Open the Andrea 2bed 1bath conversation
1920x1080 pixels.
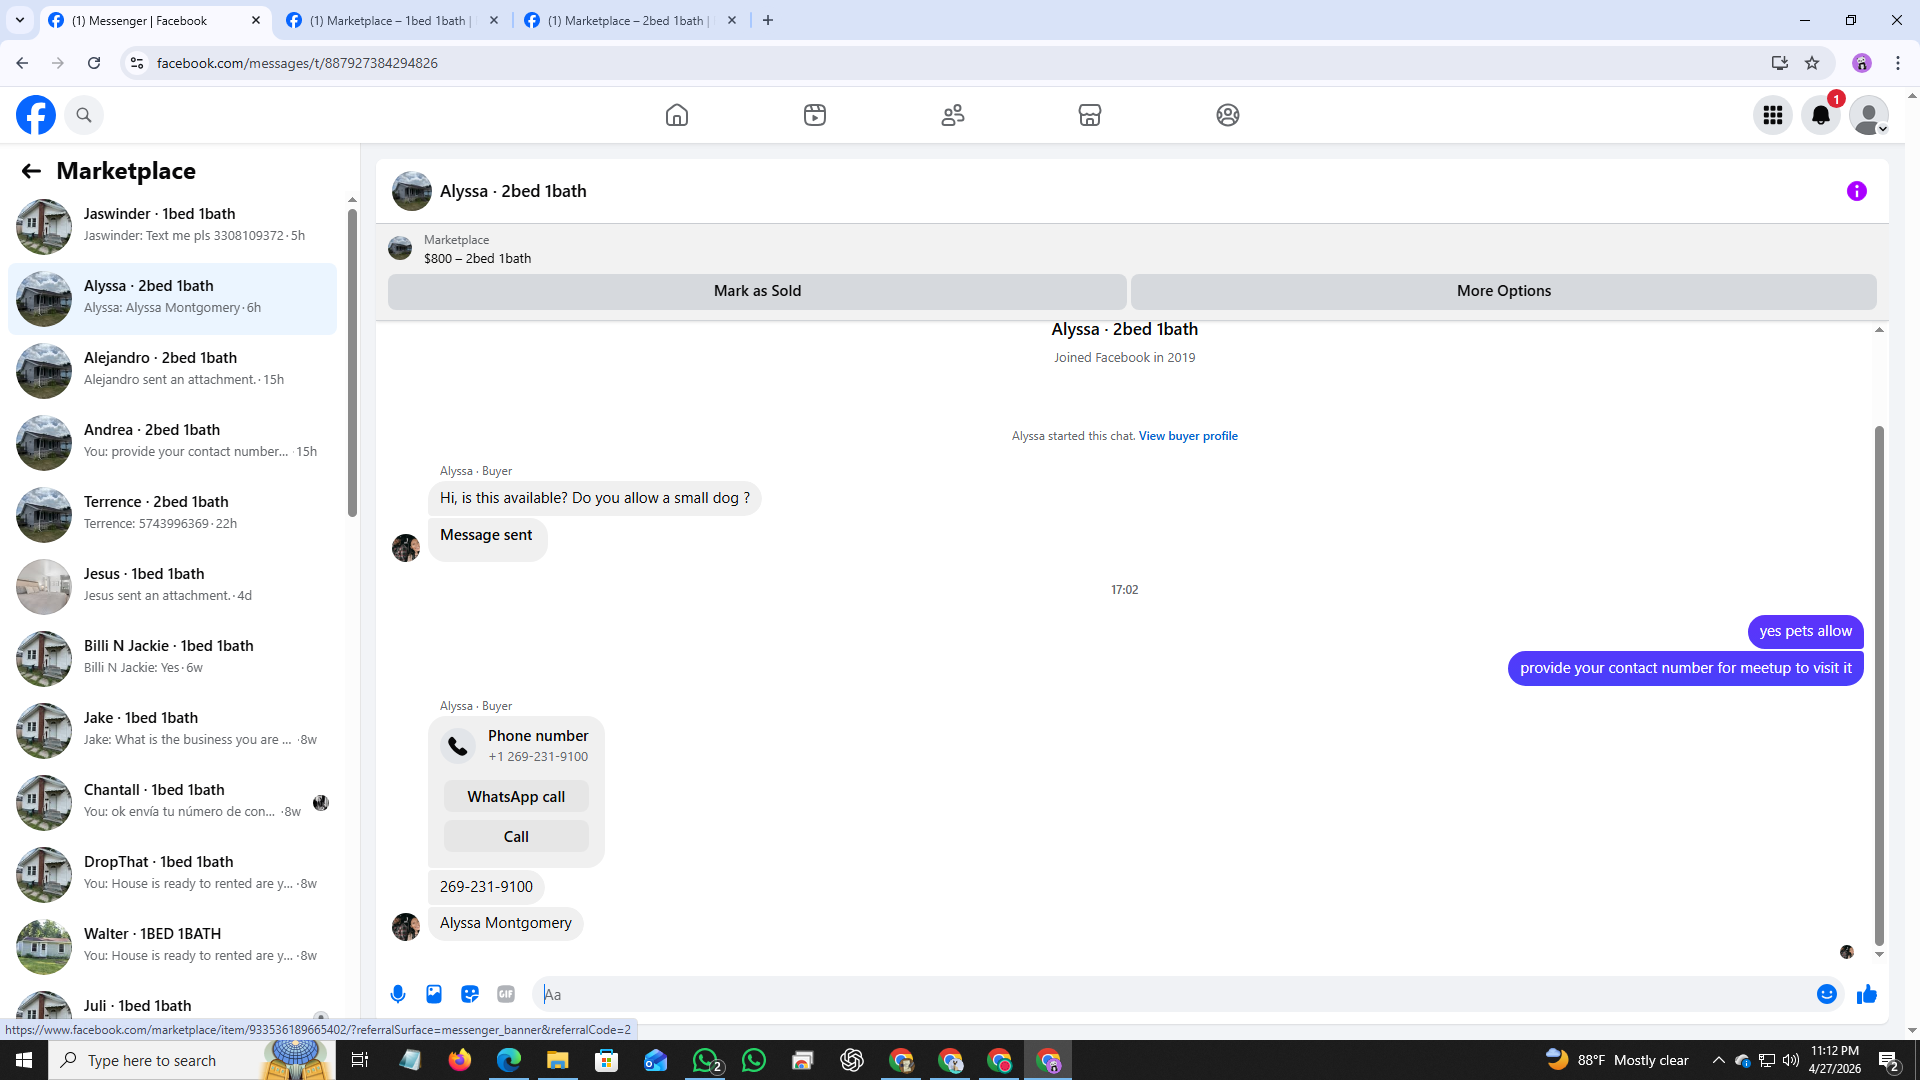click(x=172, y=442)
